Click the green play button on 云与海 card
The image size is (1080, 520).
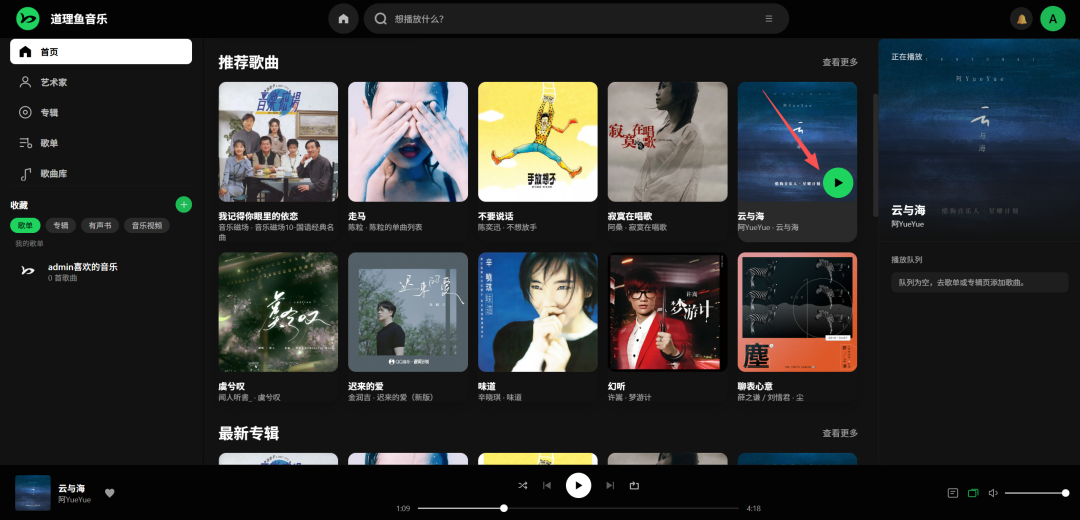[x=838, y=182]
